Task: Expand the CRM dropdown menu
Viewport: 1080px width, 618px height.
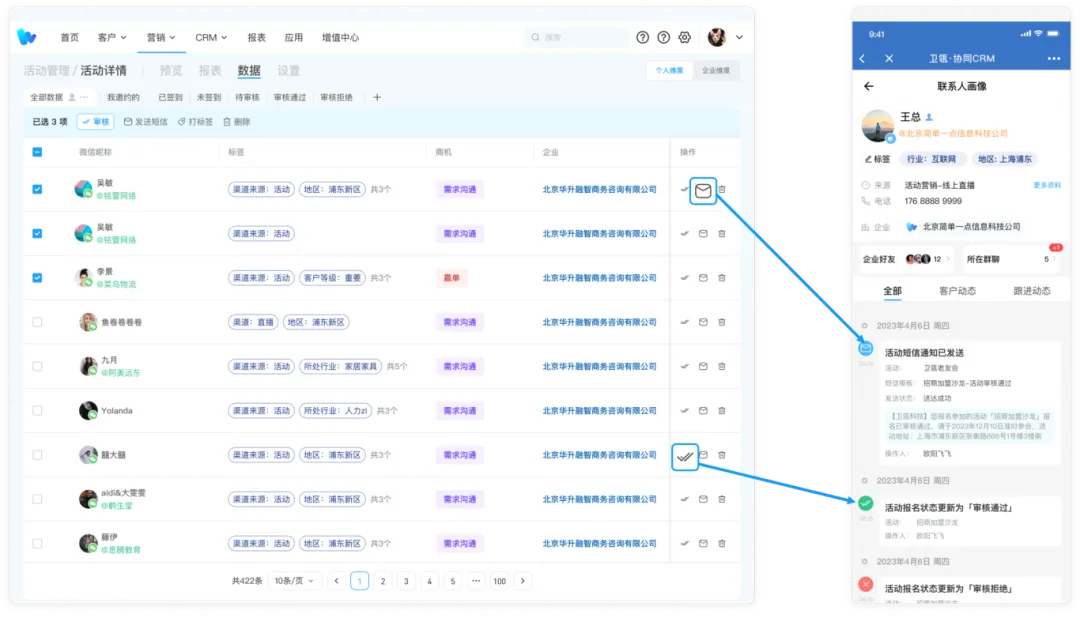Action: (211, 38)
